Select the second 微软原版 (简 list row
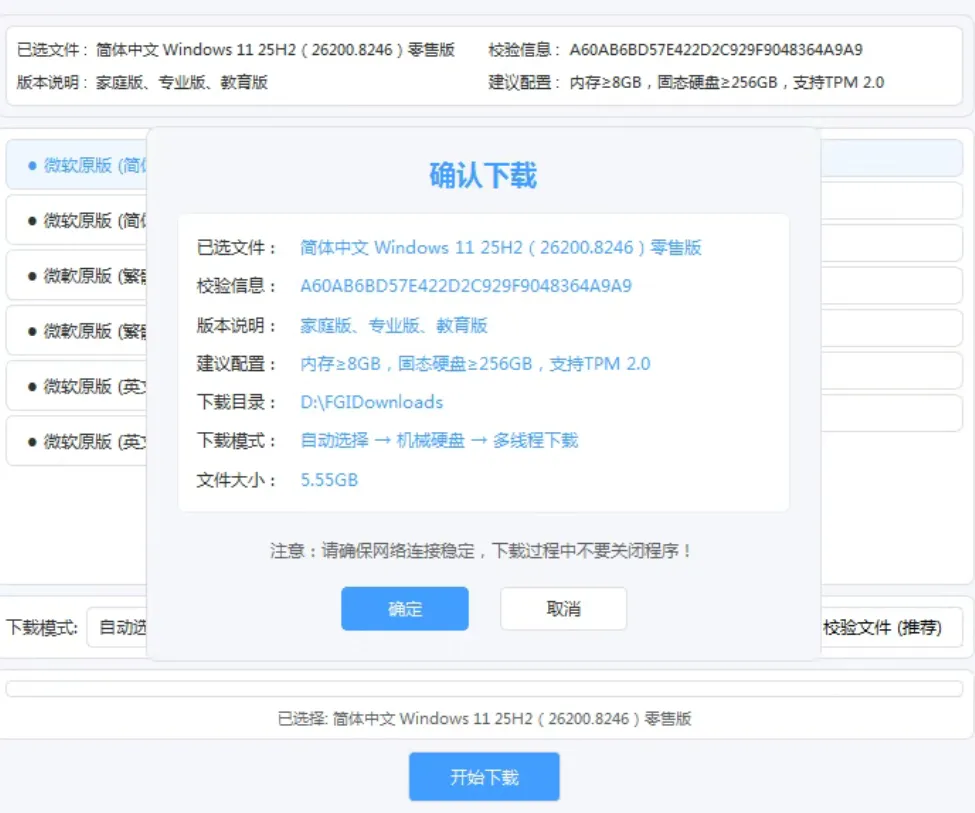The image size is (975, 813). (77, 220)
